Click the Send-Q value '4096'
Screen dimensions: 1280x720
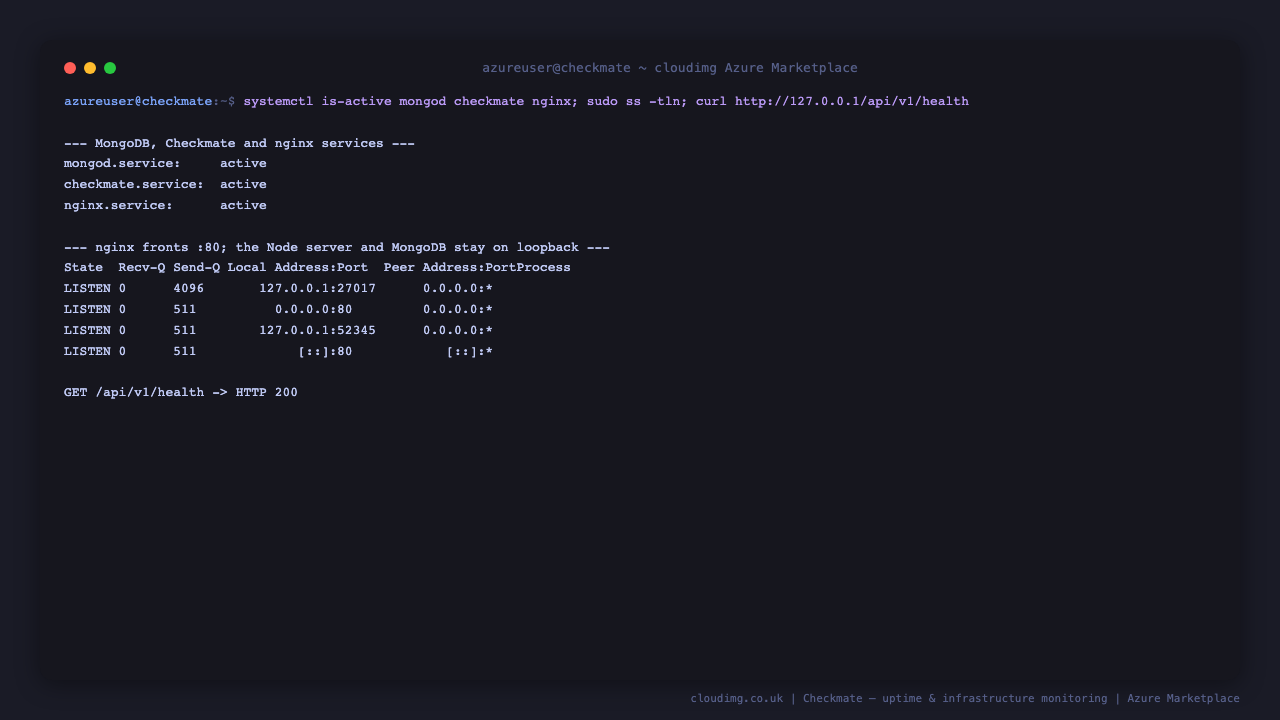click(x=189, y=288)
